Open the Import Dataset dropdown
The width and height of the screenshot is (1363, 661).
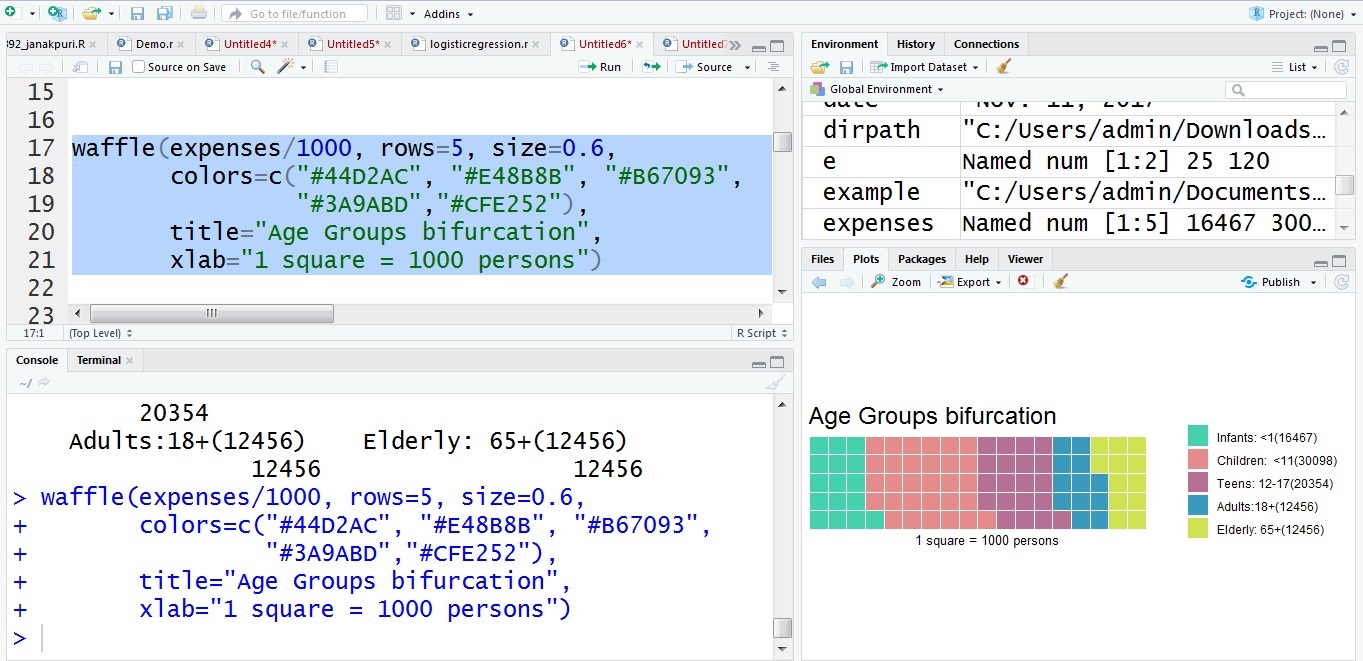tap(925, 67)
